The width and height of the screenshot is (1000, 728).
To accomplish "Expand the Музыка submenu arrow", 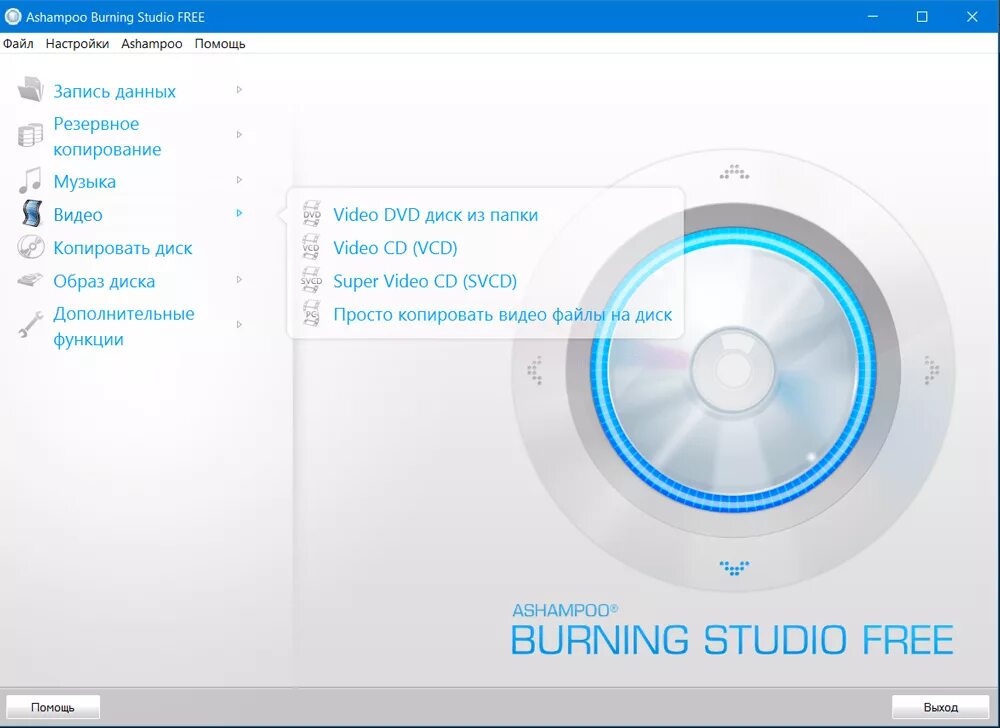I will (x=239, y=180).
